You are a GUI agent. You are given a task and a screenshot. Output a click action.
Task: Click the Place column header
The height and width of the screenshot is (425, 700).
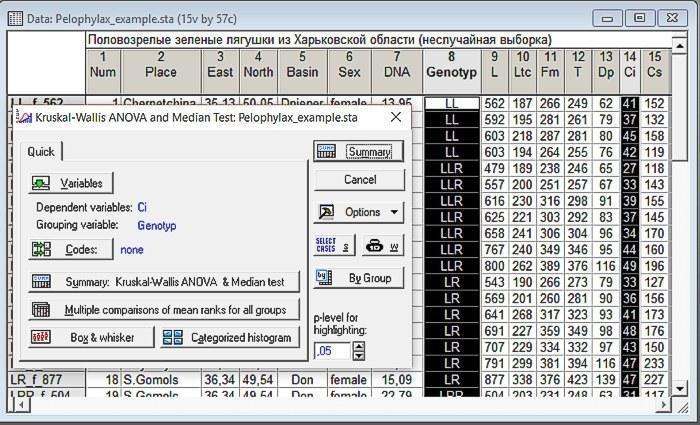click(x=160, y=66)
